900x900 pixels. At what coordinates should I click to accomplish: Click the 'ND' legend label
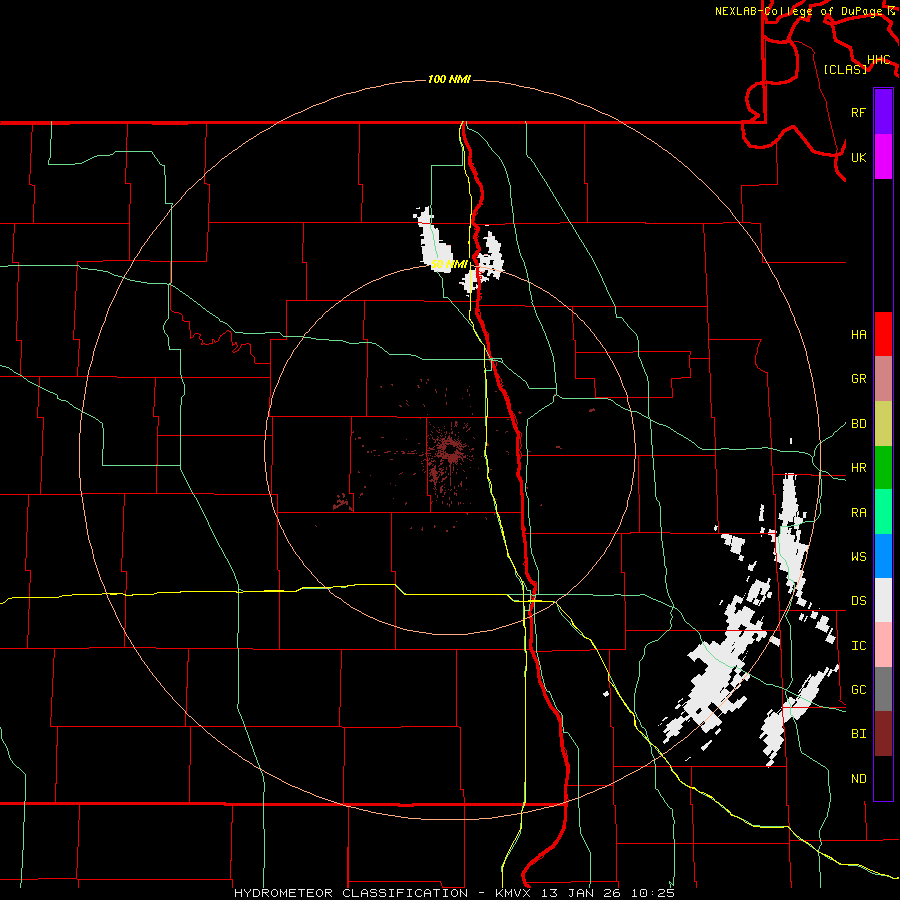coord(858,779)
